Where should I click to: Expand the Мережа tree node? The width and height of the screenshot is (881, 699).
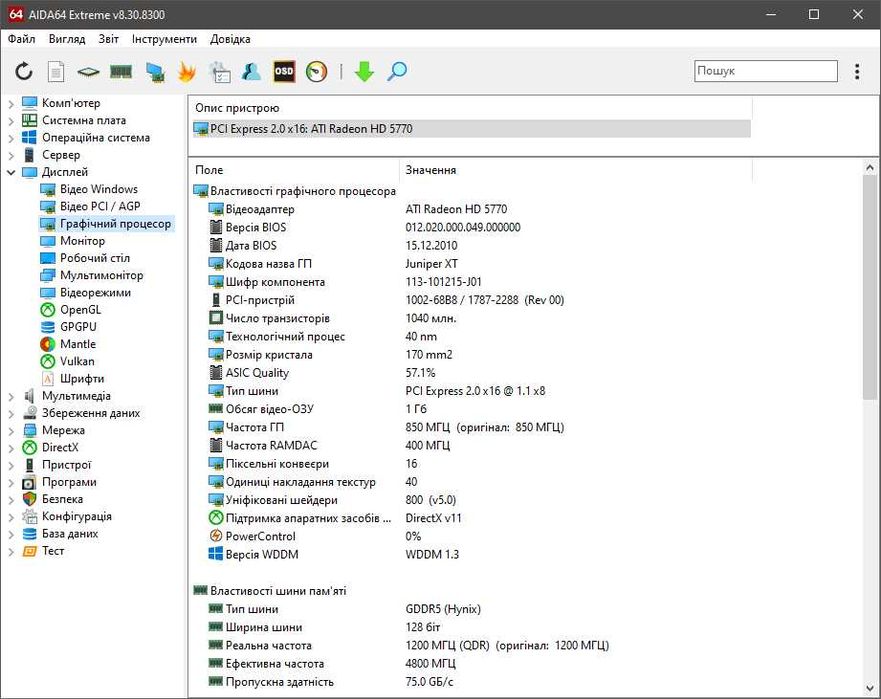point(11,431)
